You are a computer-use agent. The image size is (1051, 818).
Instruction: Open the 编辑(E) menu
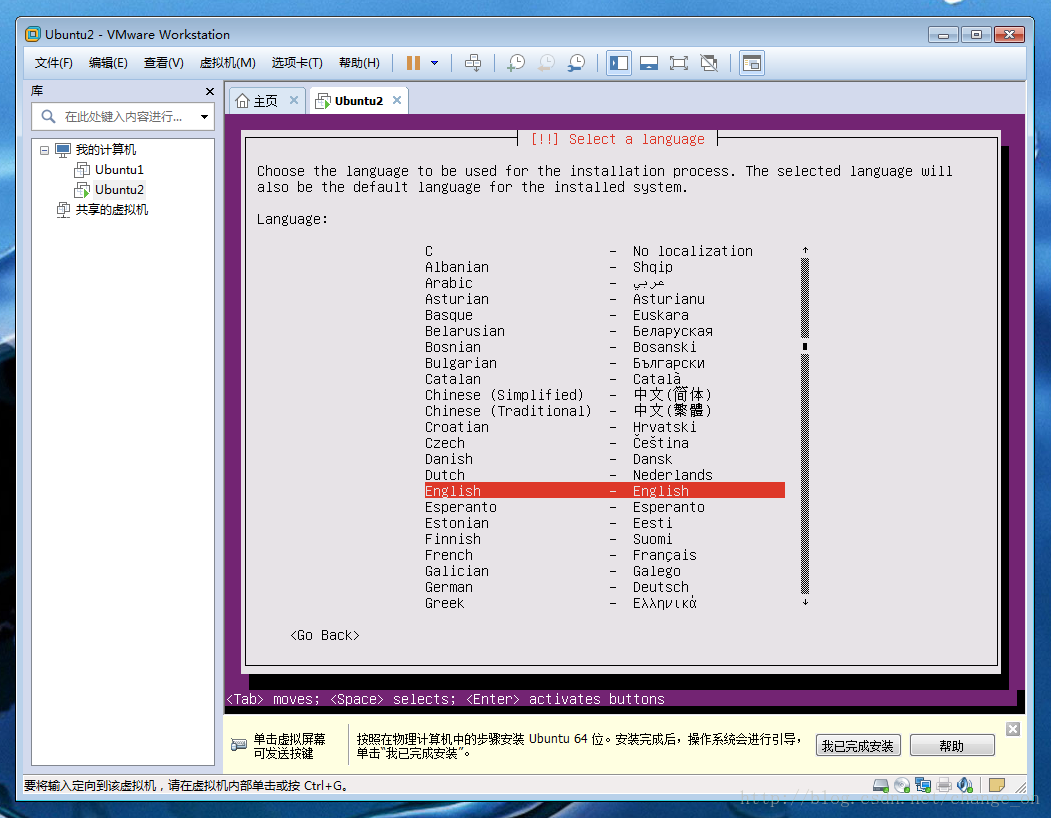click(108, 63)
